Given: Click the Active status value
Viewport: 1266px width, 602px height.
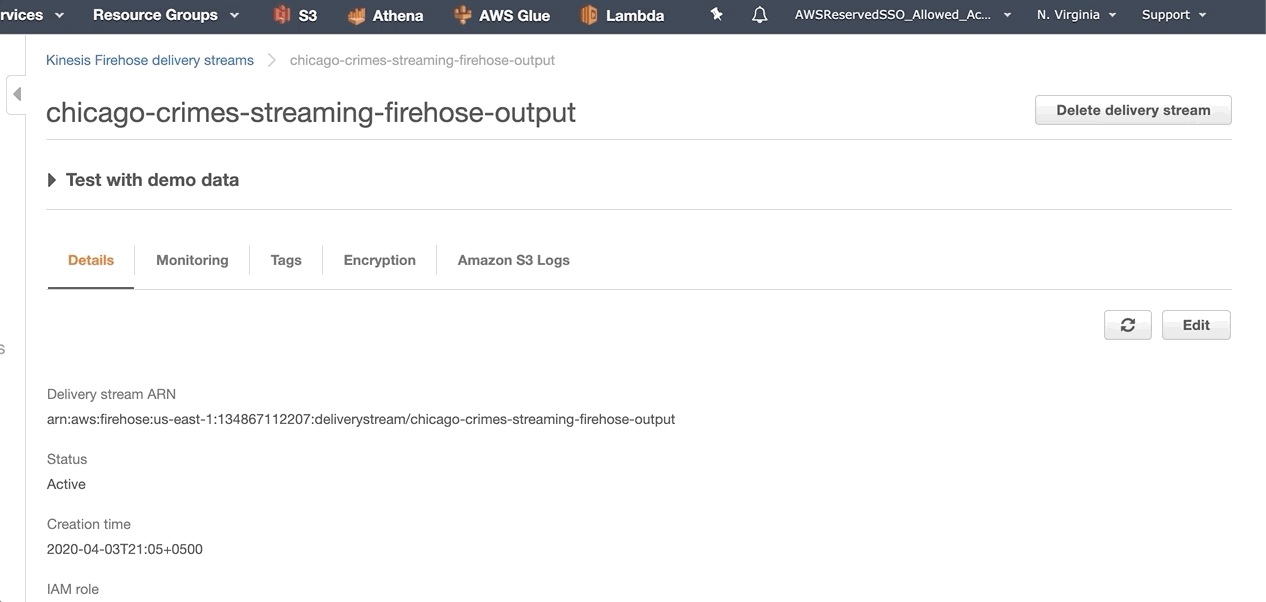Looking at the screenshot, I should [x=66, y=484].
